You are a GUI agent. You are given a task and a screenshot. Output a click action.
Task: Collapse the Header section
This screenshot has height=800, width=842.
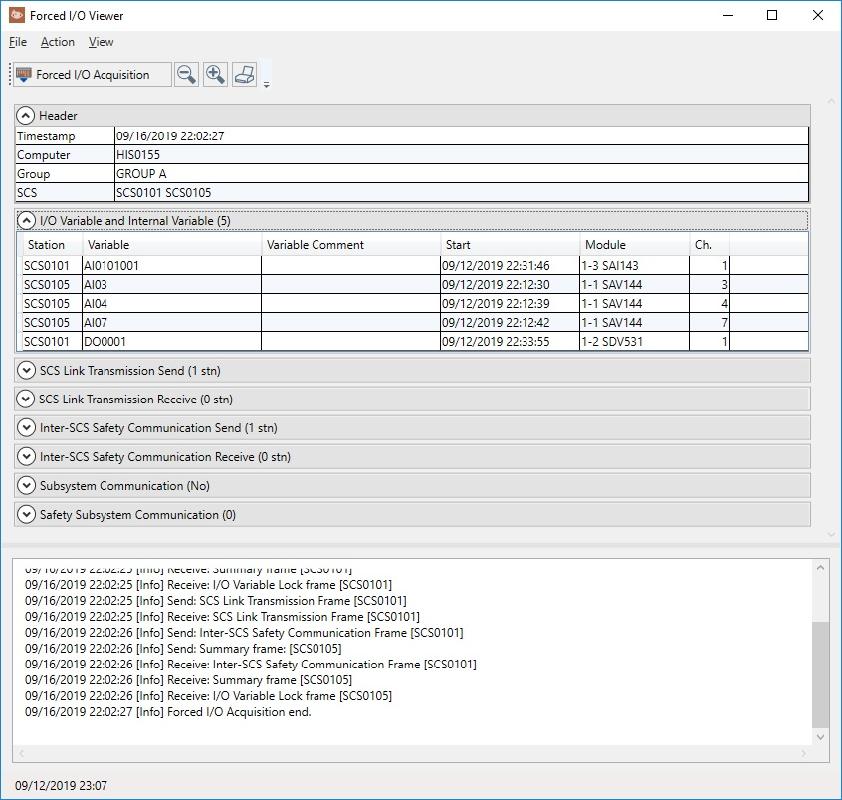(x=27, y=116)
